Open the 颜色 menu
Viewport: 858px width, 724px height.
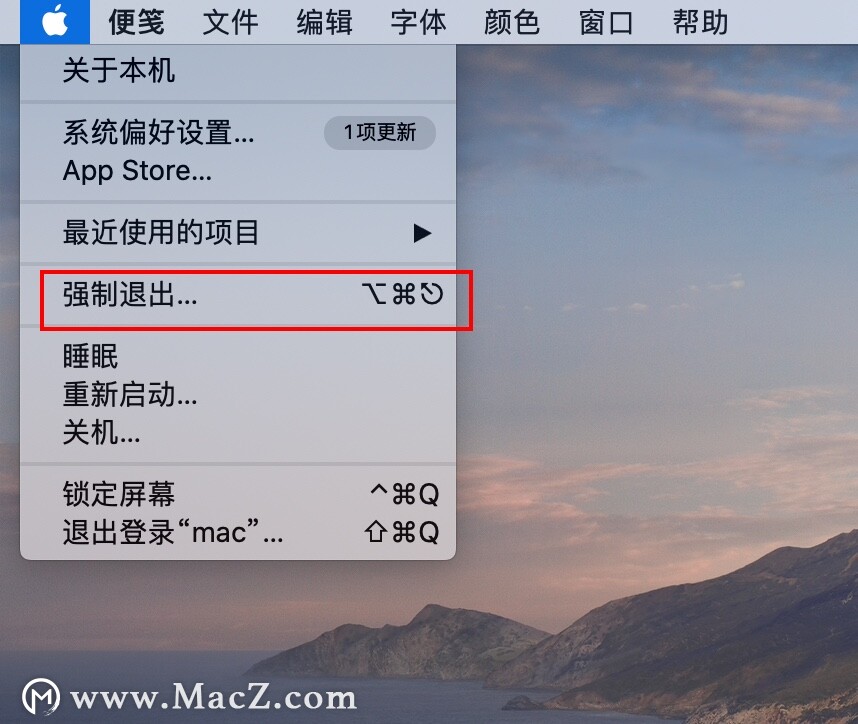coord(512,22)
